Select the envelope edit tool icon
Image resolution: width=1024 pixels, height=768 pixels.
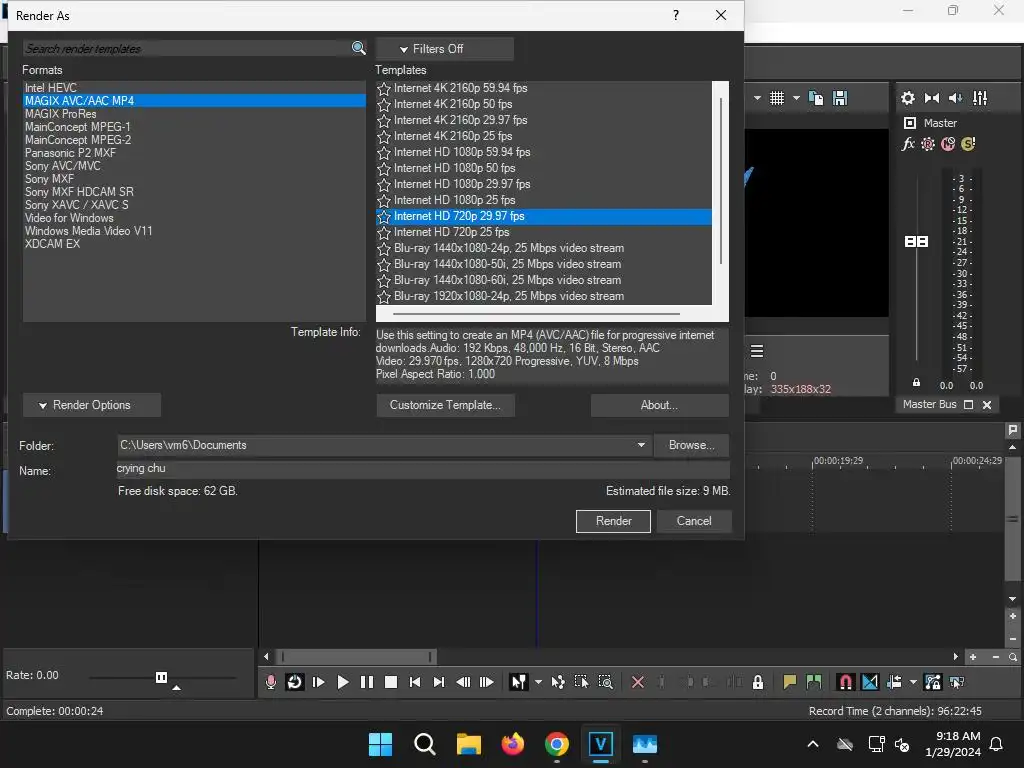558,682
